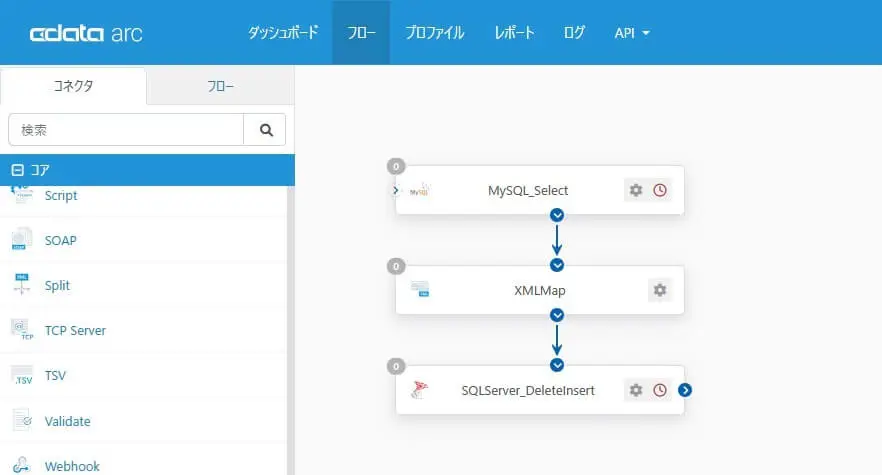Click the Split connector label
Screen dimensions: 882x475
[57, 285]
